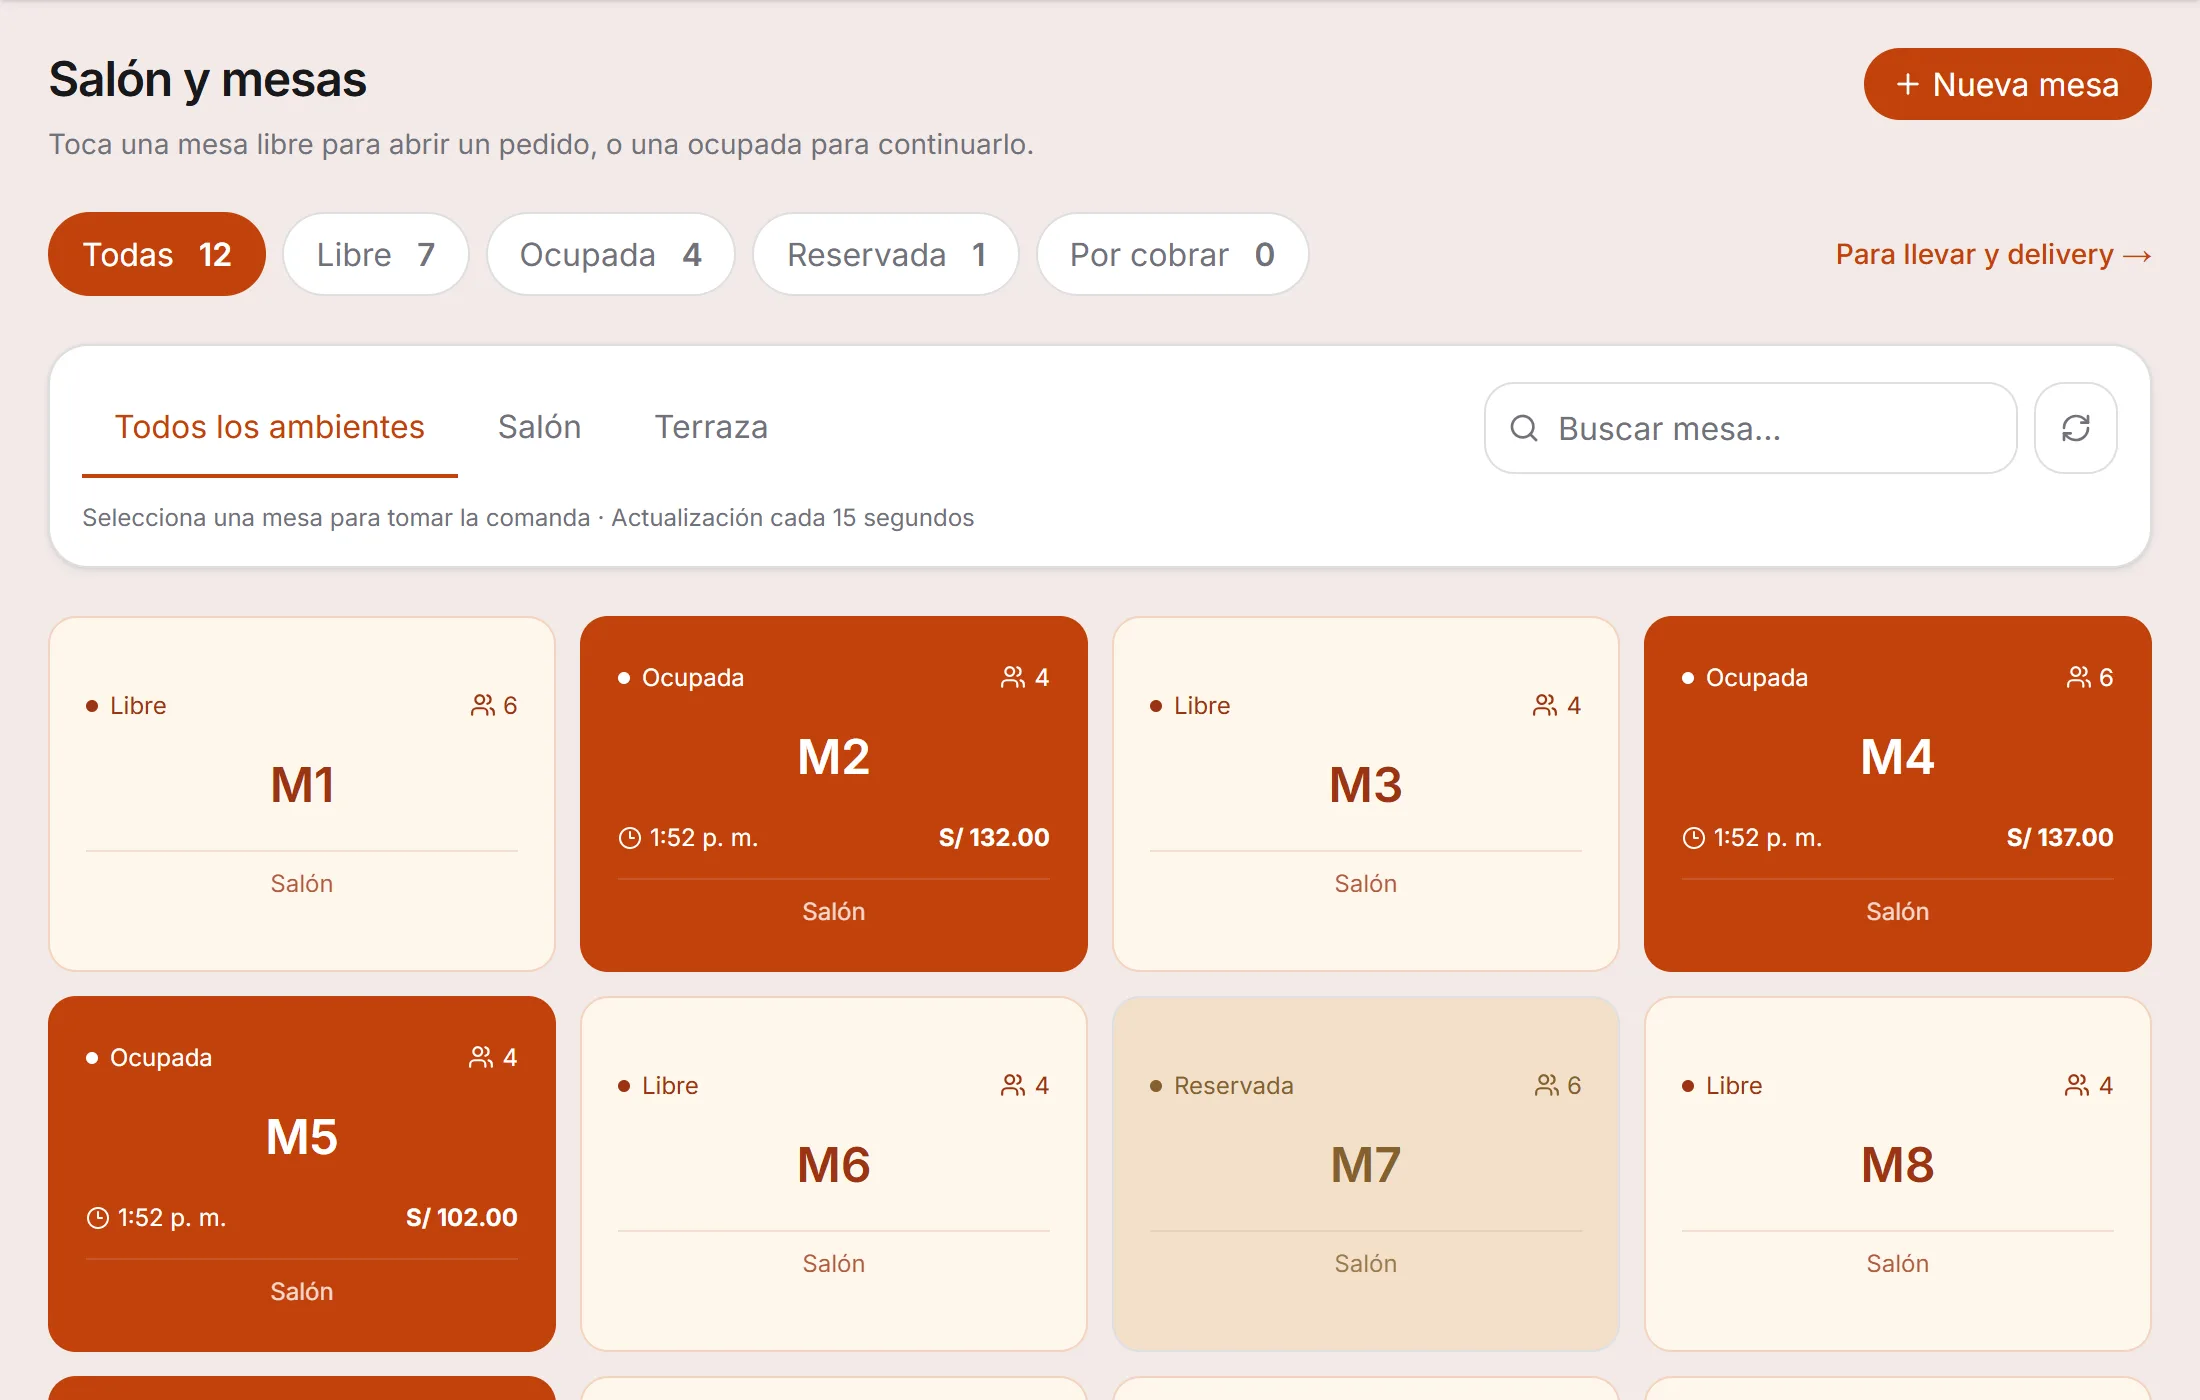The width and height of the screenshot is (2200, 1400).
Task: Click the clock icon on M4 card
Action: coord(1694,838)
